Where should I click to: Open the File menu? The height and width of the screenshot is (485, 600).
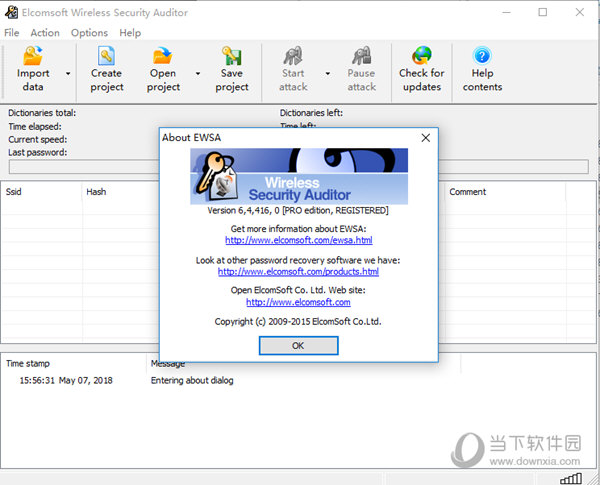tap(11, 33)
